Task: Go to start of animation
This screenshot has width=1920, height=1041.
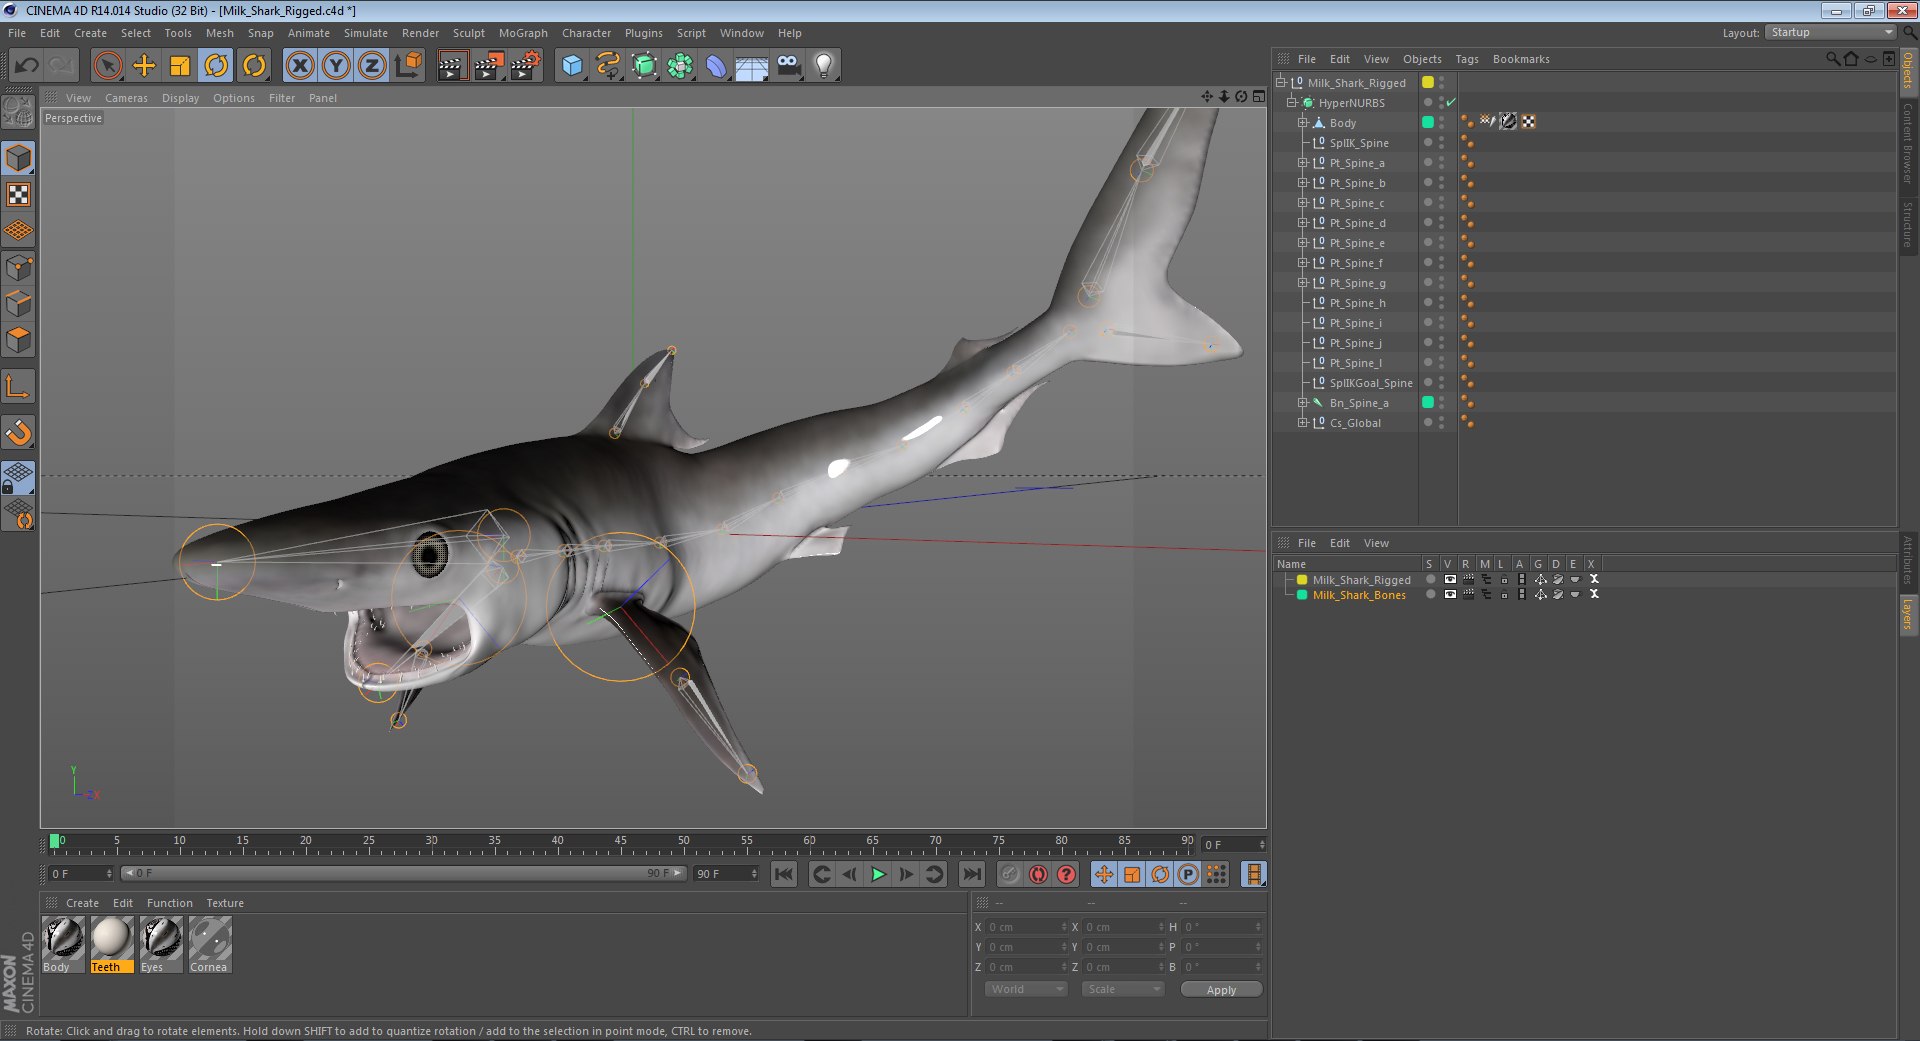Action: point(784,875)
